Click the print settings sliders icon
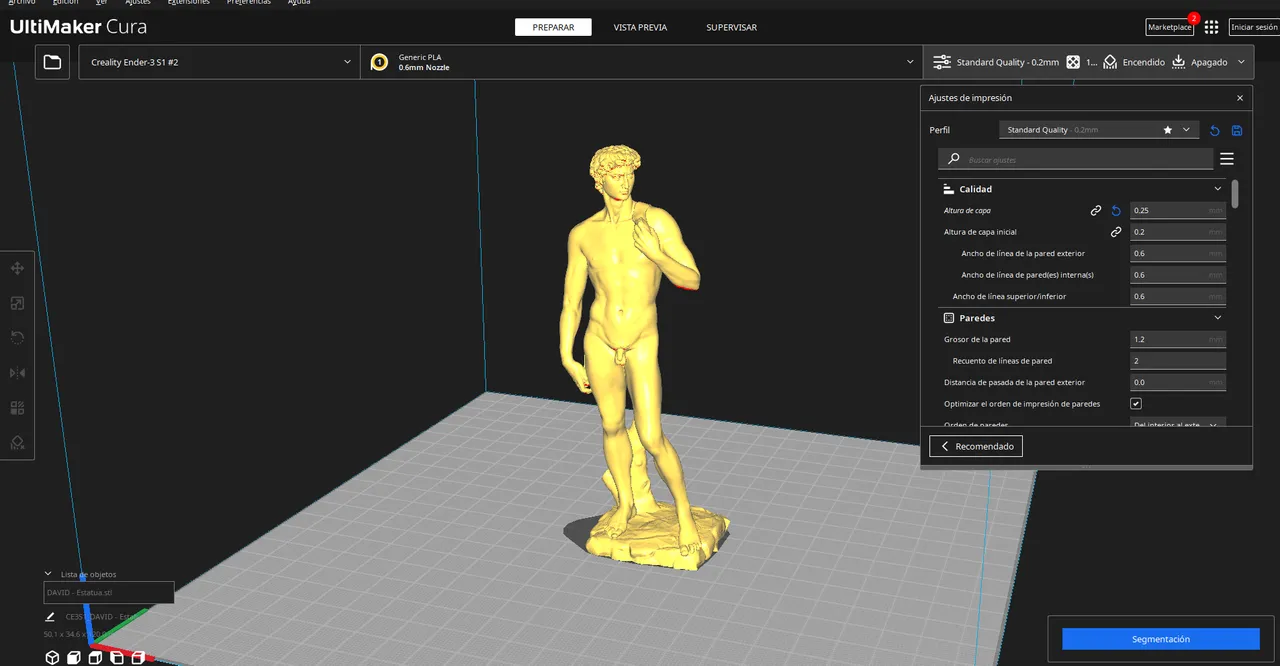 [x=942, y=62]
